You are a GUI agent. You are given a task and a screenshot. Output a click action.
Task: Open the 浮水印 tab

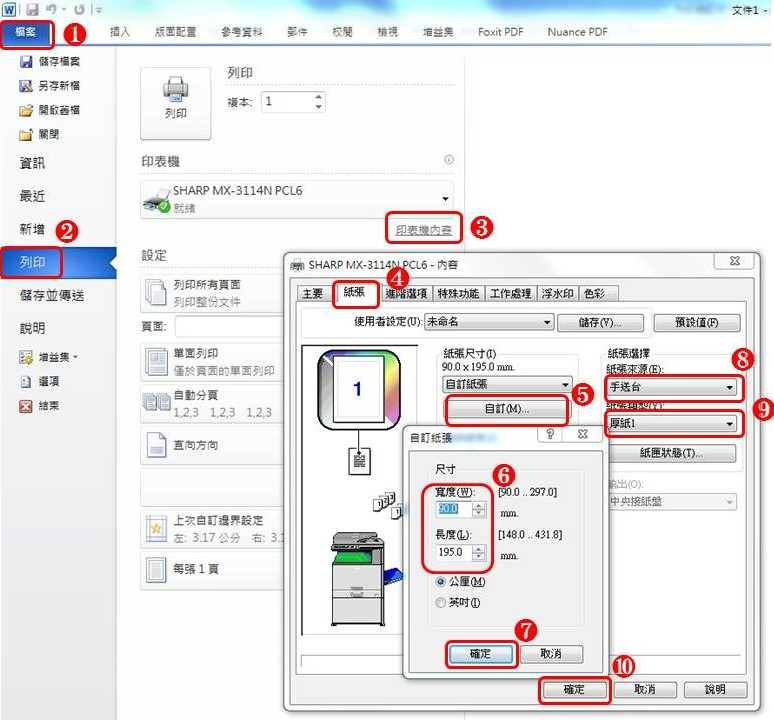557,293
